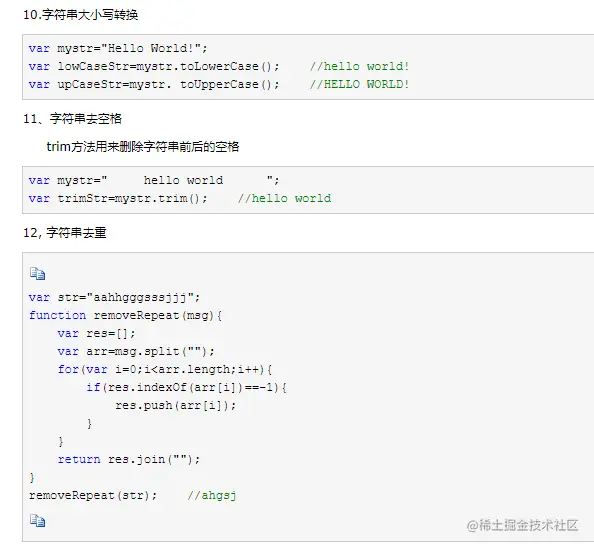Image resolution: width=594 pixels, height=548 pixels.
Task: Click the msg.split("") code line
Action: tap(136, 351)
